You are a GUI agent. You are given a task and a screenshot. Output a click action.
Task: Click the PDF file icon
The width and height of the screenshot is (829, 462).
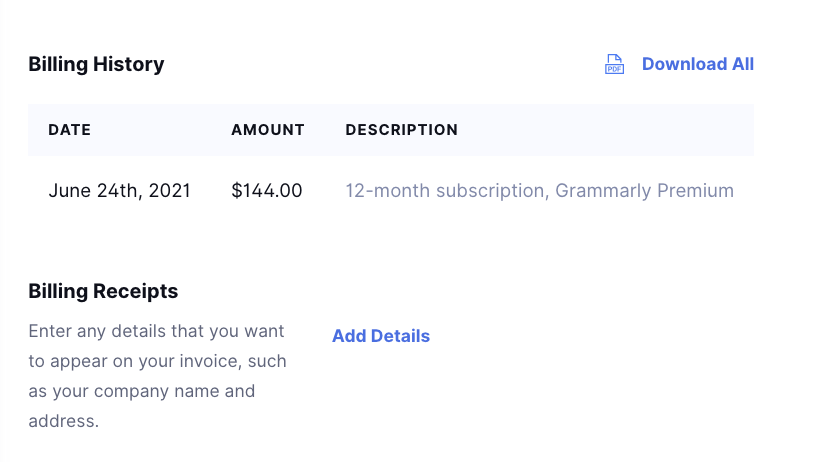pos(614,65)
